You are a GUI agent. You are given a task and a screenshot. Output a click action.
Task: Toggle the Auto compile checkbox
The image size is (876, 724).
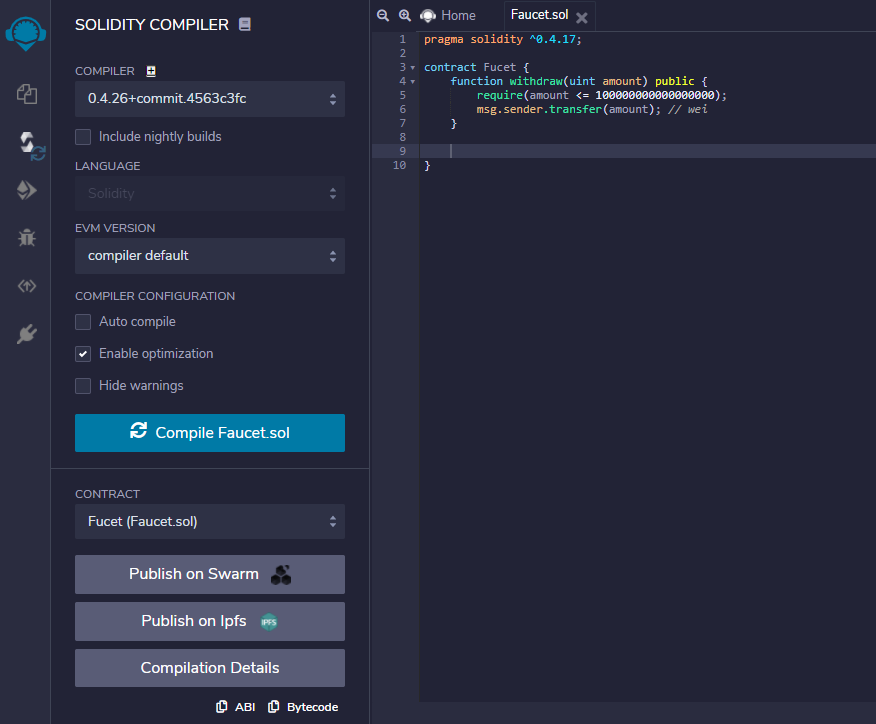(x=84, y=322)
